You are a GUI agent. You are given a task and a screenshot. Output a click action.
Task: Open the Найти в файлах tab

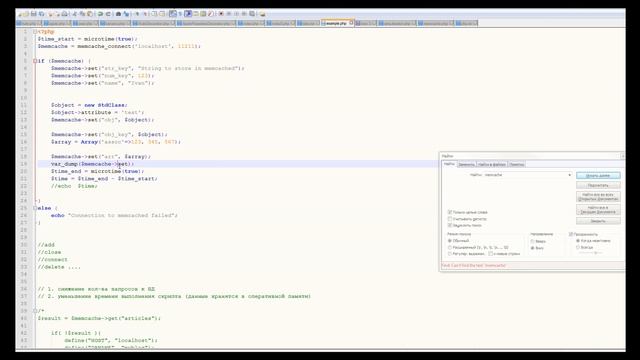pyautogui.click(x=492, y=164)
